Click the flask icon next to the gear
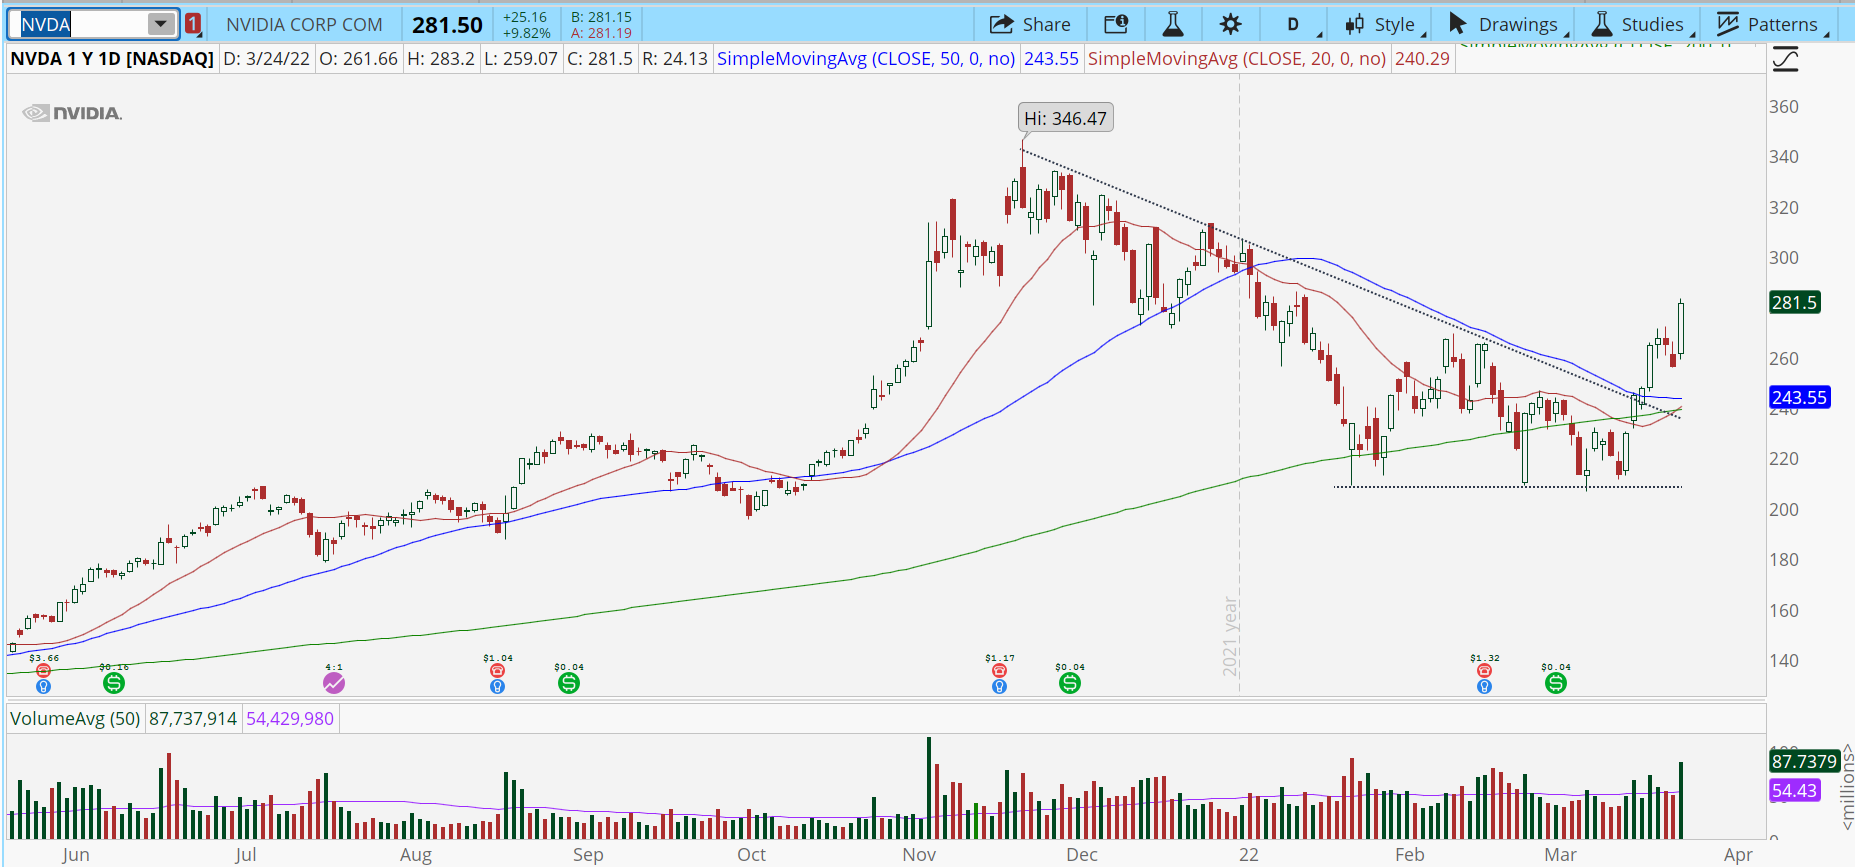 (1173, 24)
